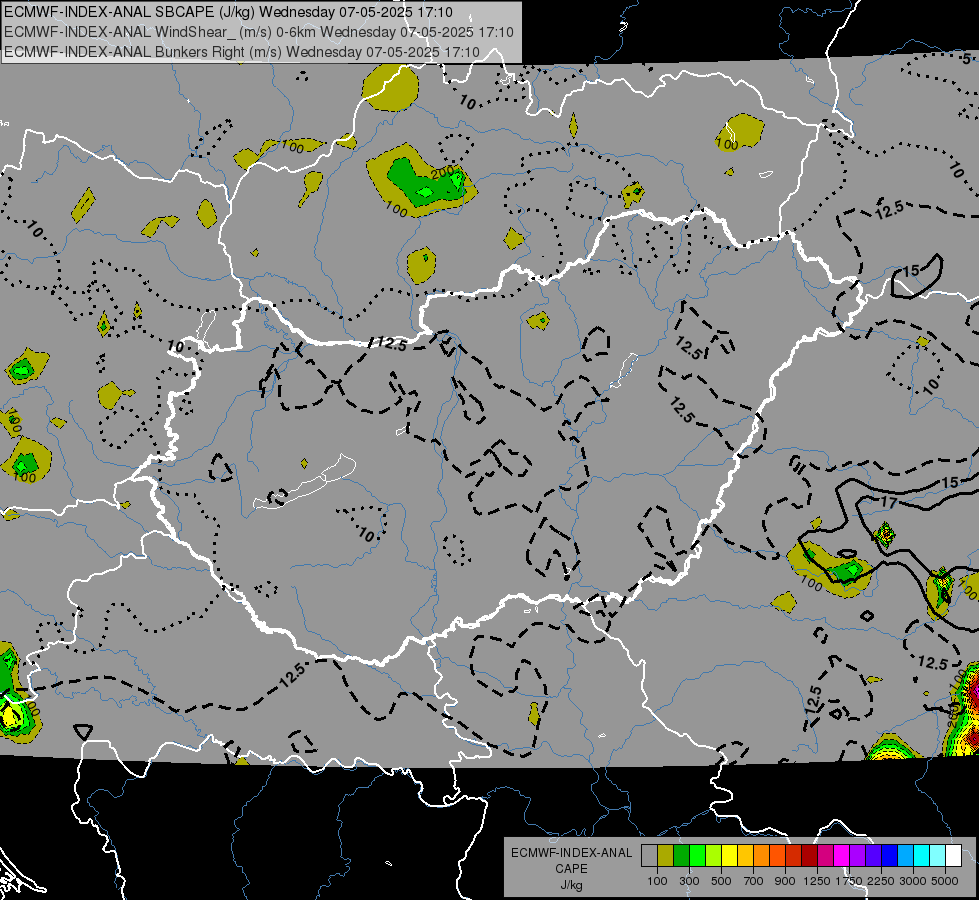
Task: Select the orange legend swatch
Action: pos(762,856)
